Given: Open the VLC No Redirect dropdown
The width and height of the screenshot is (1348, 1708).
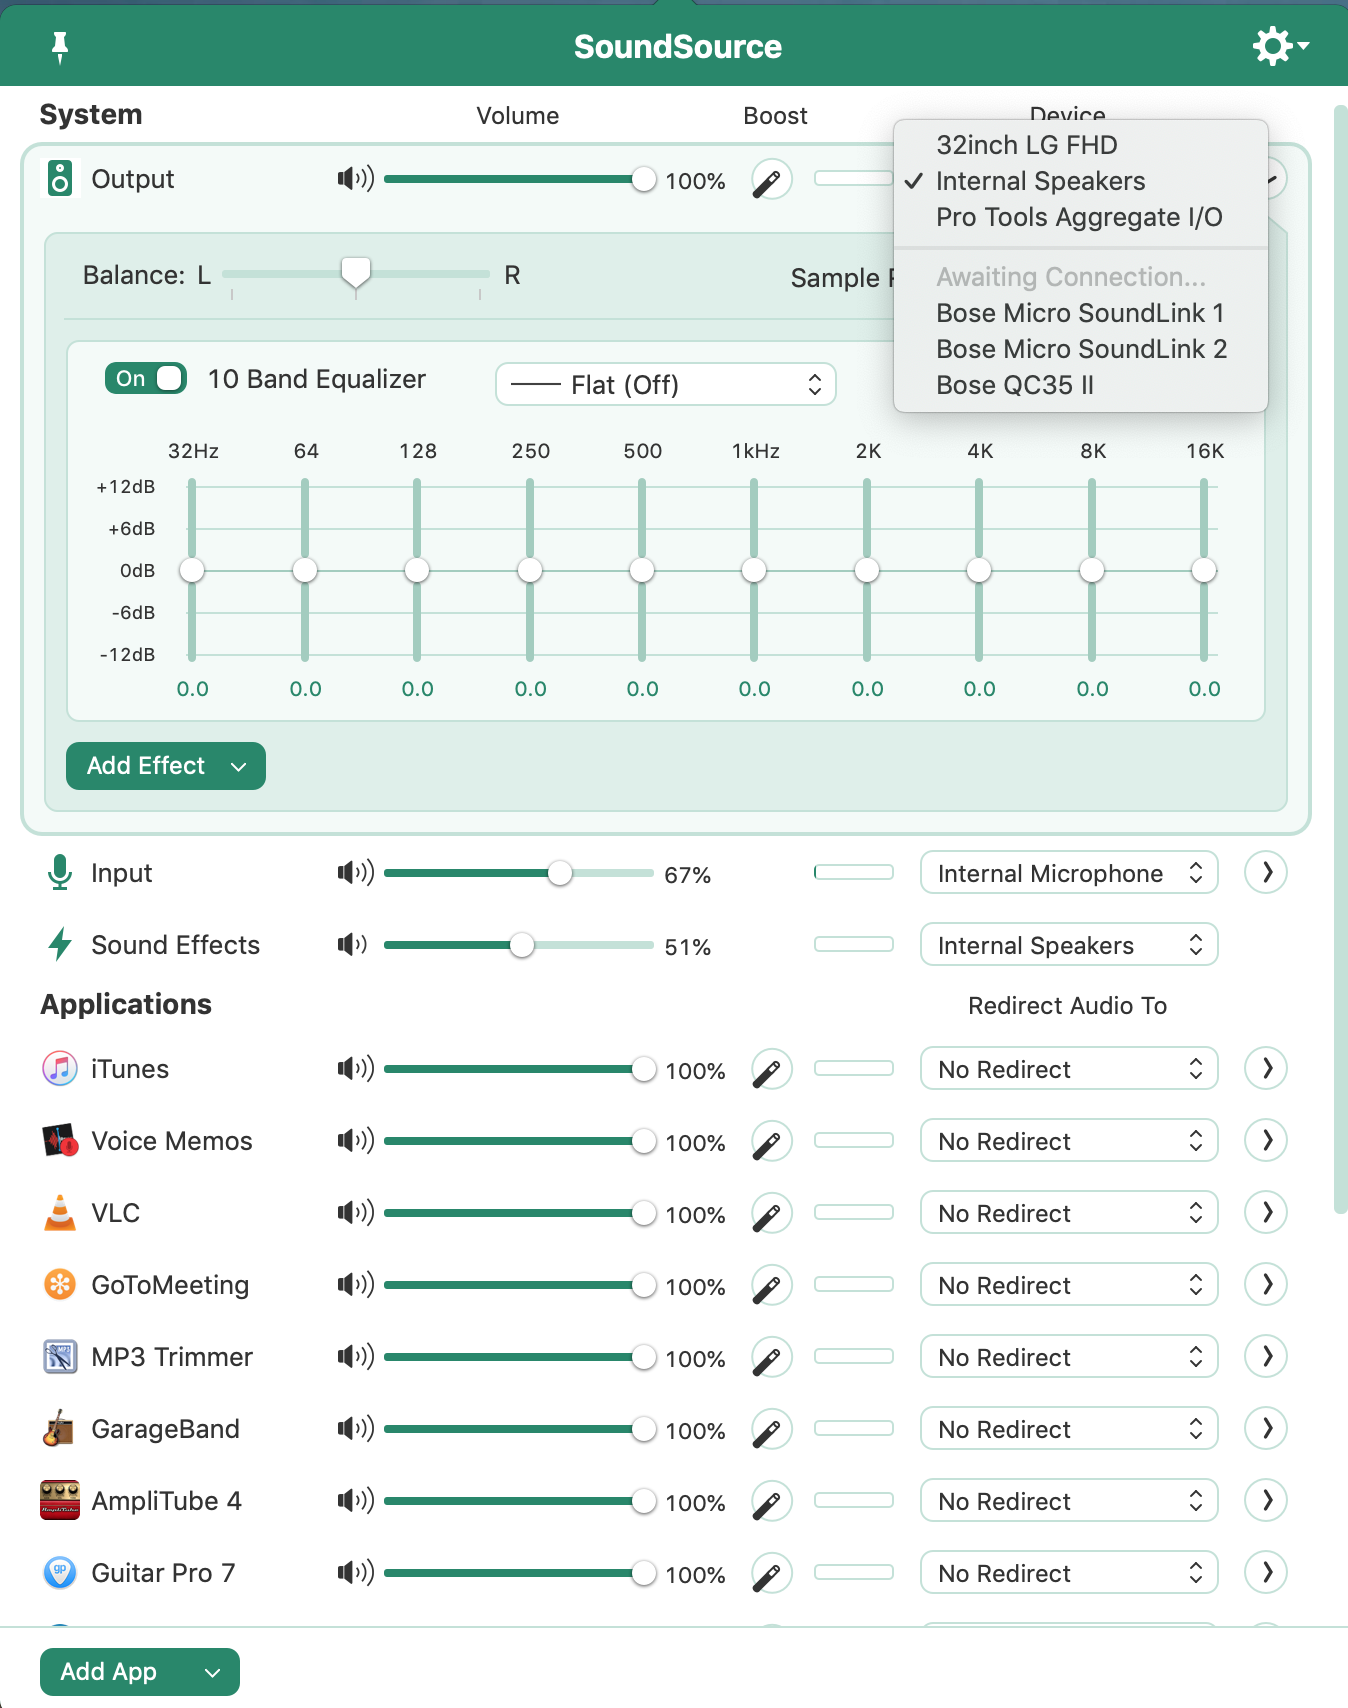Looking at the screenshot, I should point(1069,1213).
